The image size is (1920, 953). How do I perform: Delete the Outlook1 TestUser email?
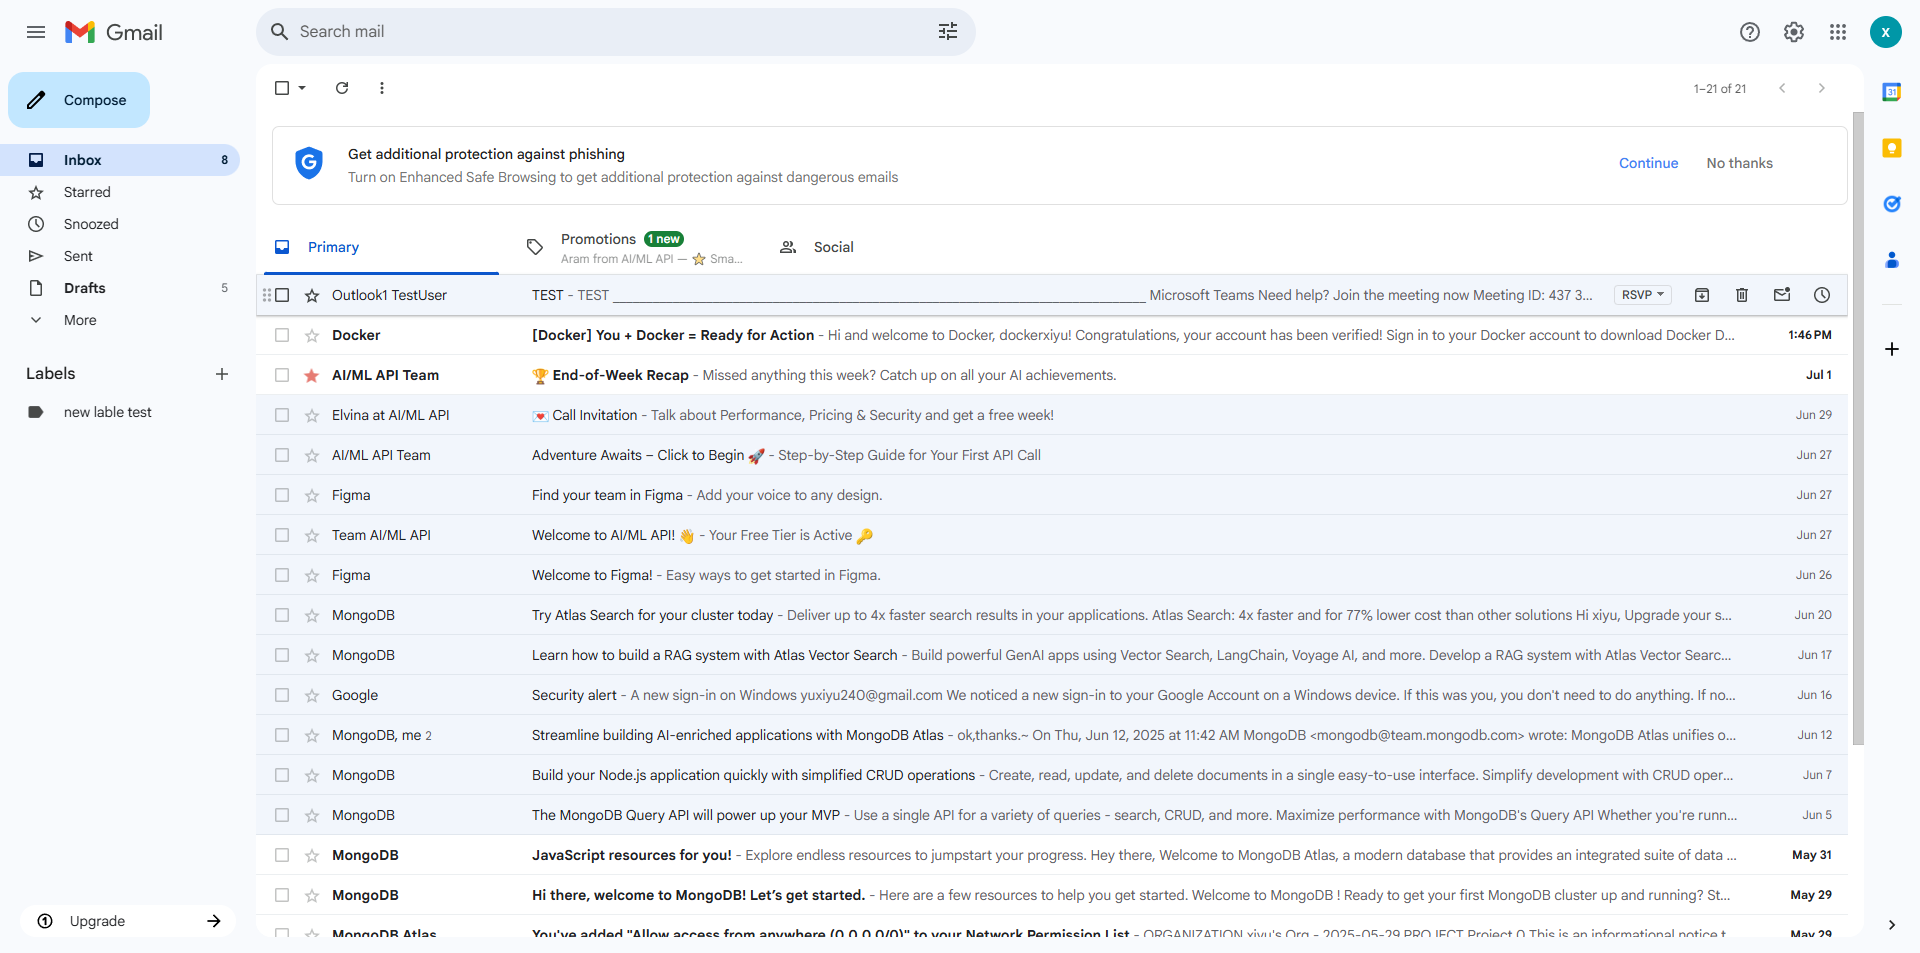point(1742,295)
